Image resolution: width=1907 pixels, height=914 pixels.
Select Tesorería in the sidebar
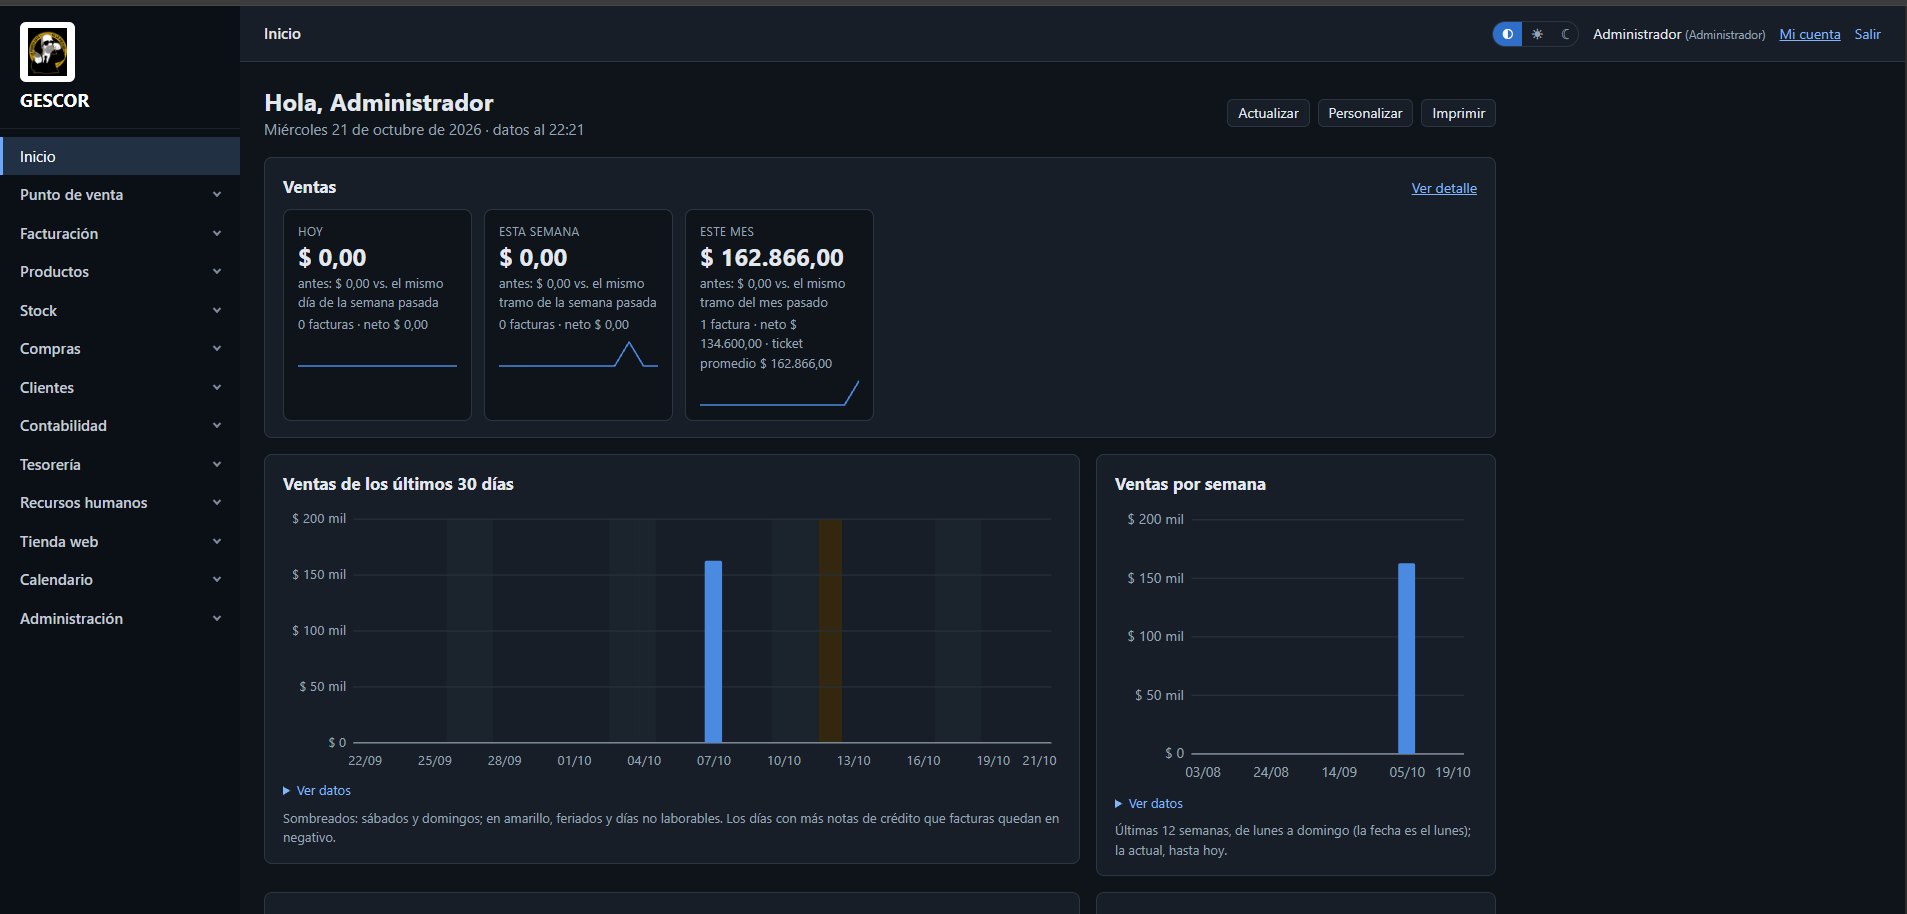[120, 465]
